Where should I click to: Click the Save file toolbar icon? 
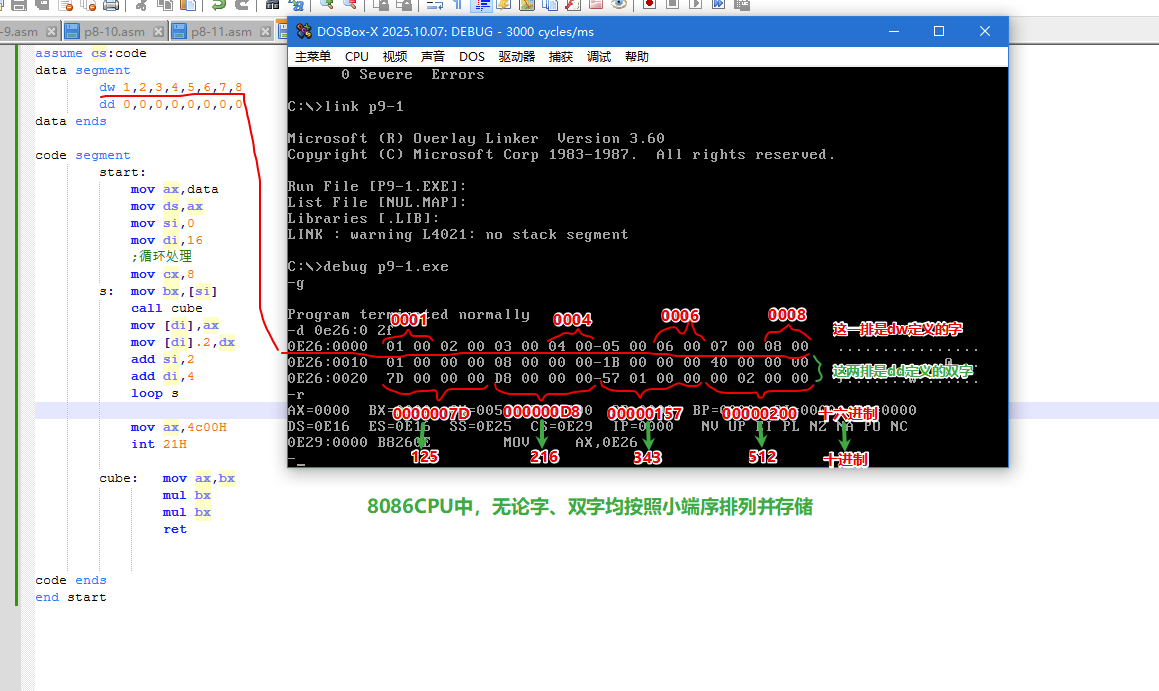pyautogui.click(x=19, y=4)
